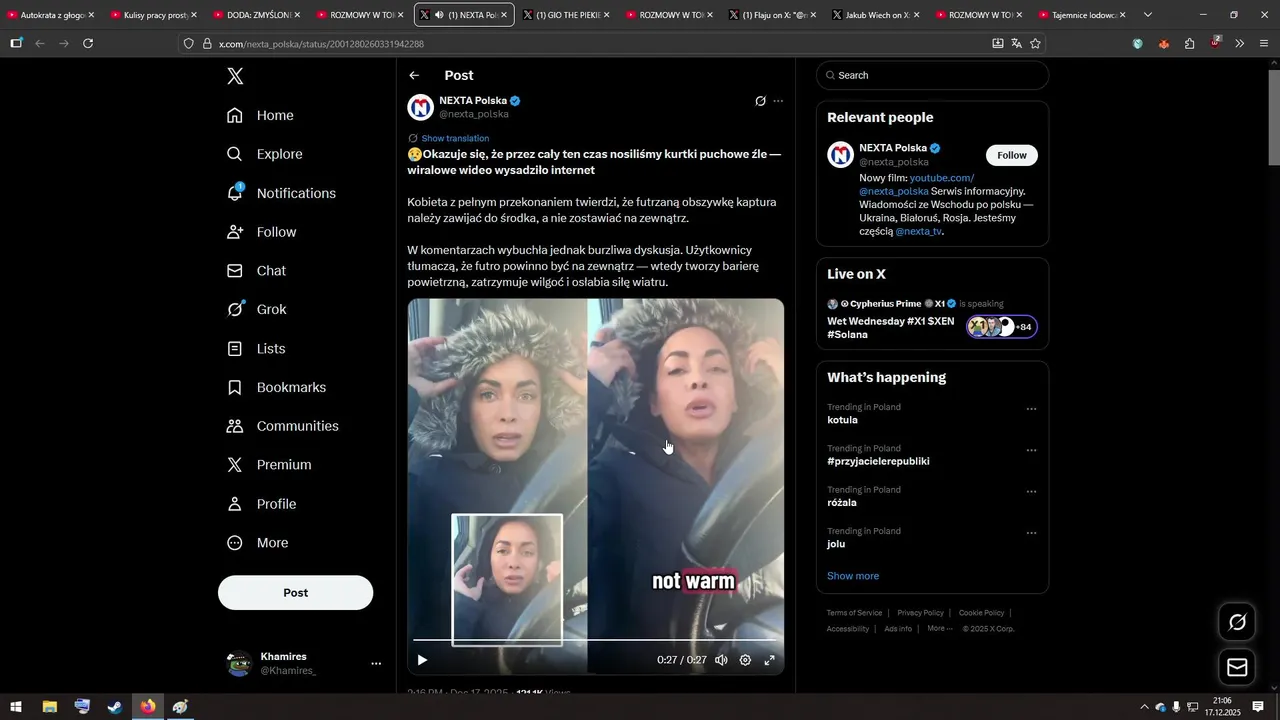Bookmark this page with star icon

pos(1035,43)
